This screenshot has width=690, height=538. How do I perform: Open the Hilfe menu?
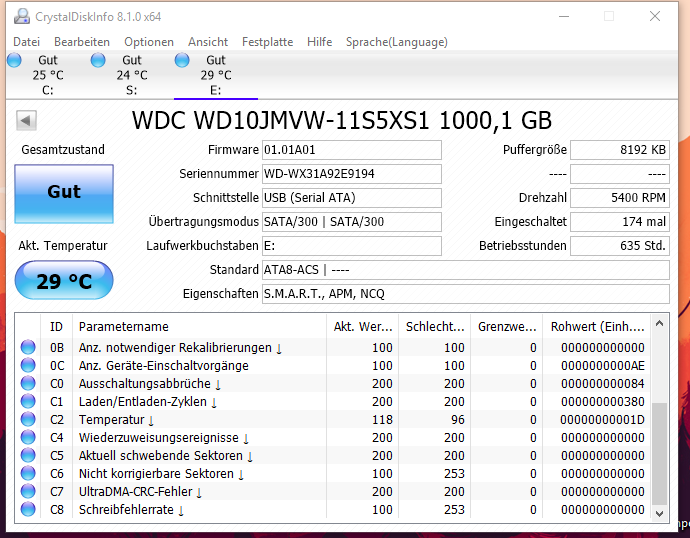pos(319,42)
